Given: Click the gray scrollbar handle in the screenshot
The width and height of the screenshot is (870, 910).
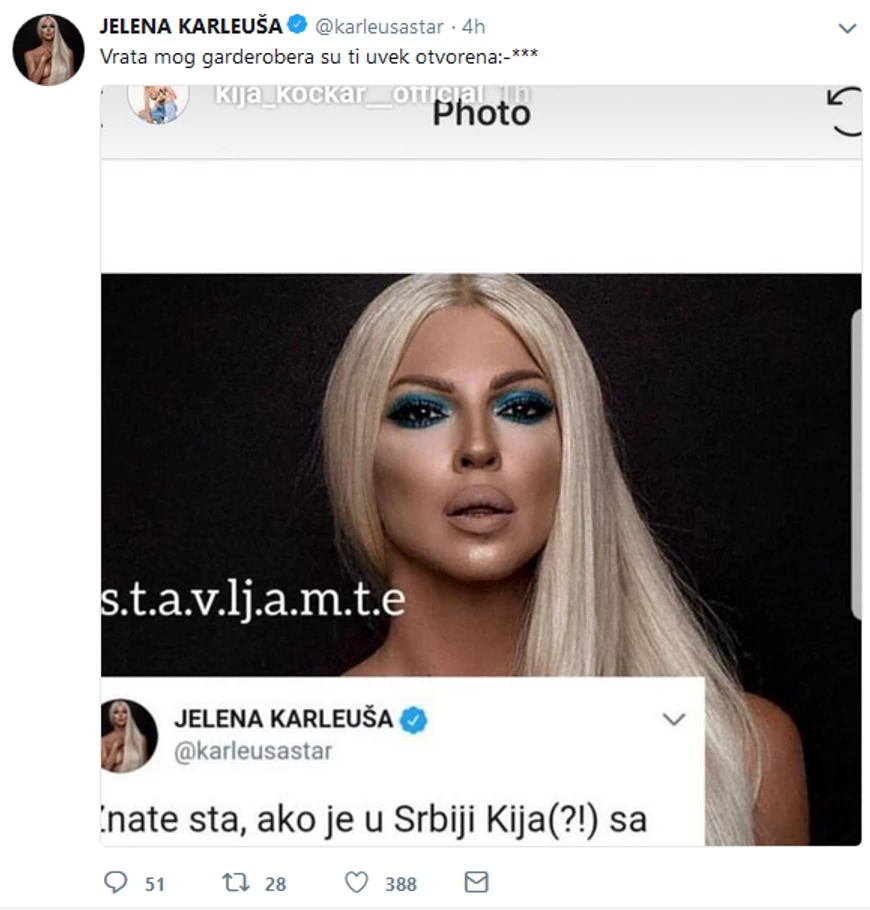Looking at the screenshot, I should (x=855, y=464).
